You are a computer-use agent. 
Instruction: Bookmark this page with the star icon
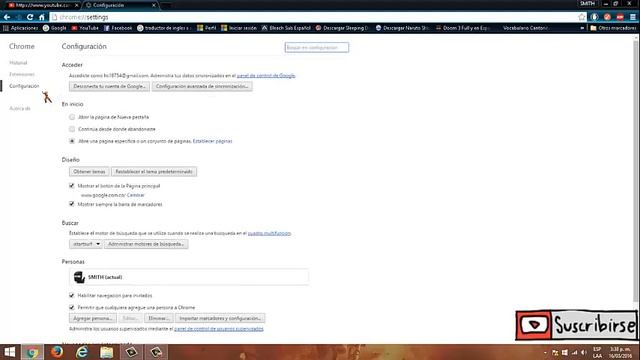point(582,17)
